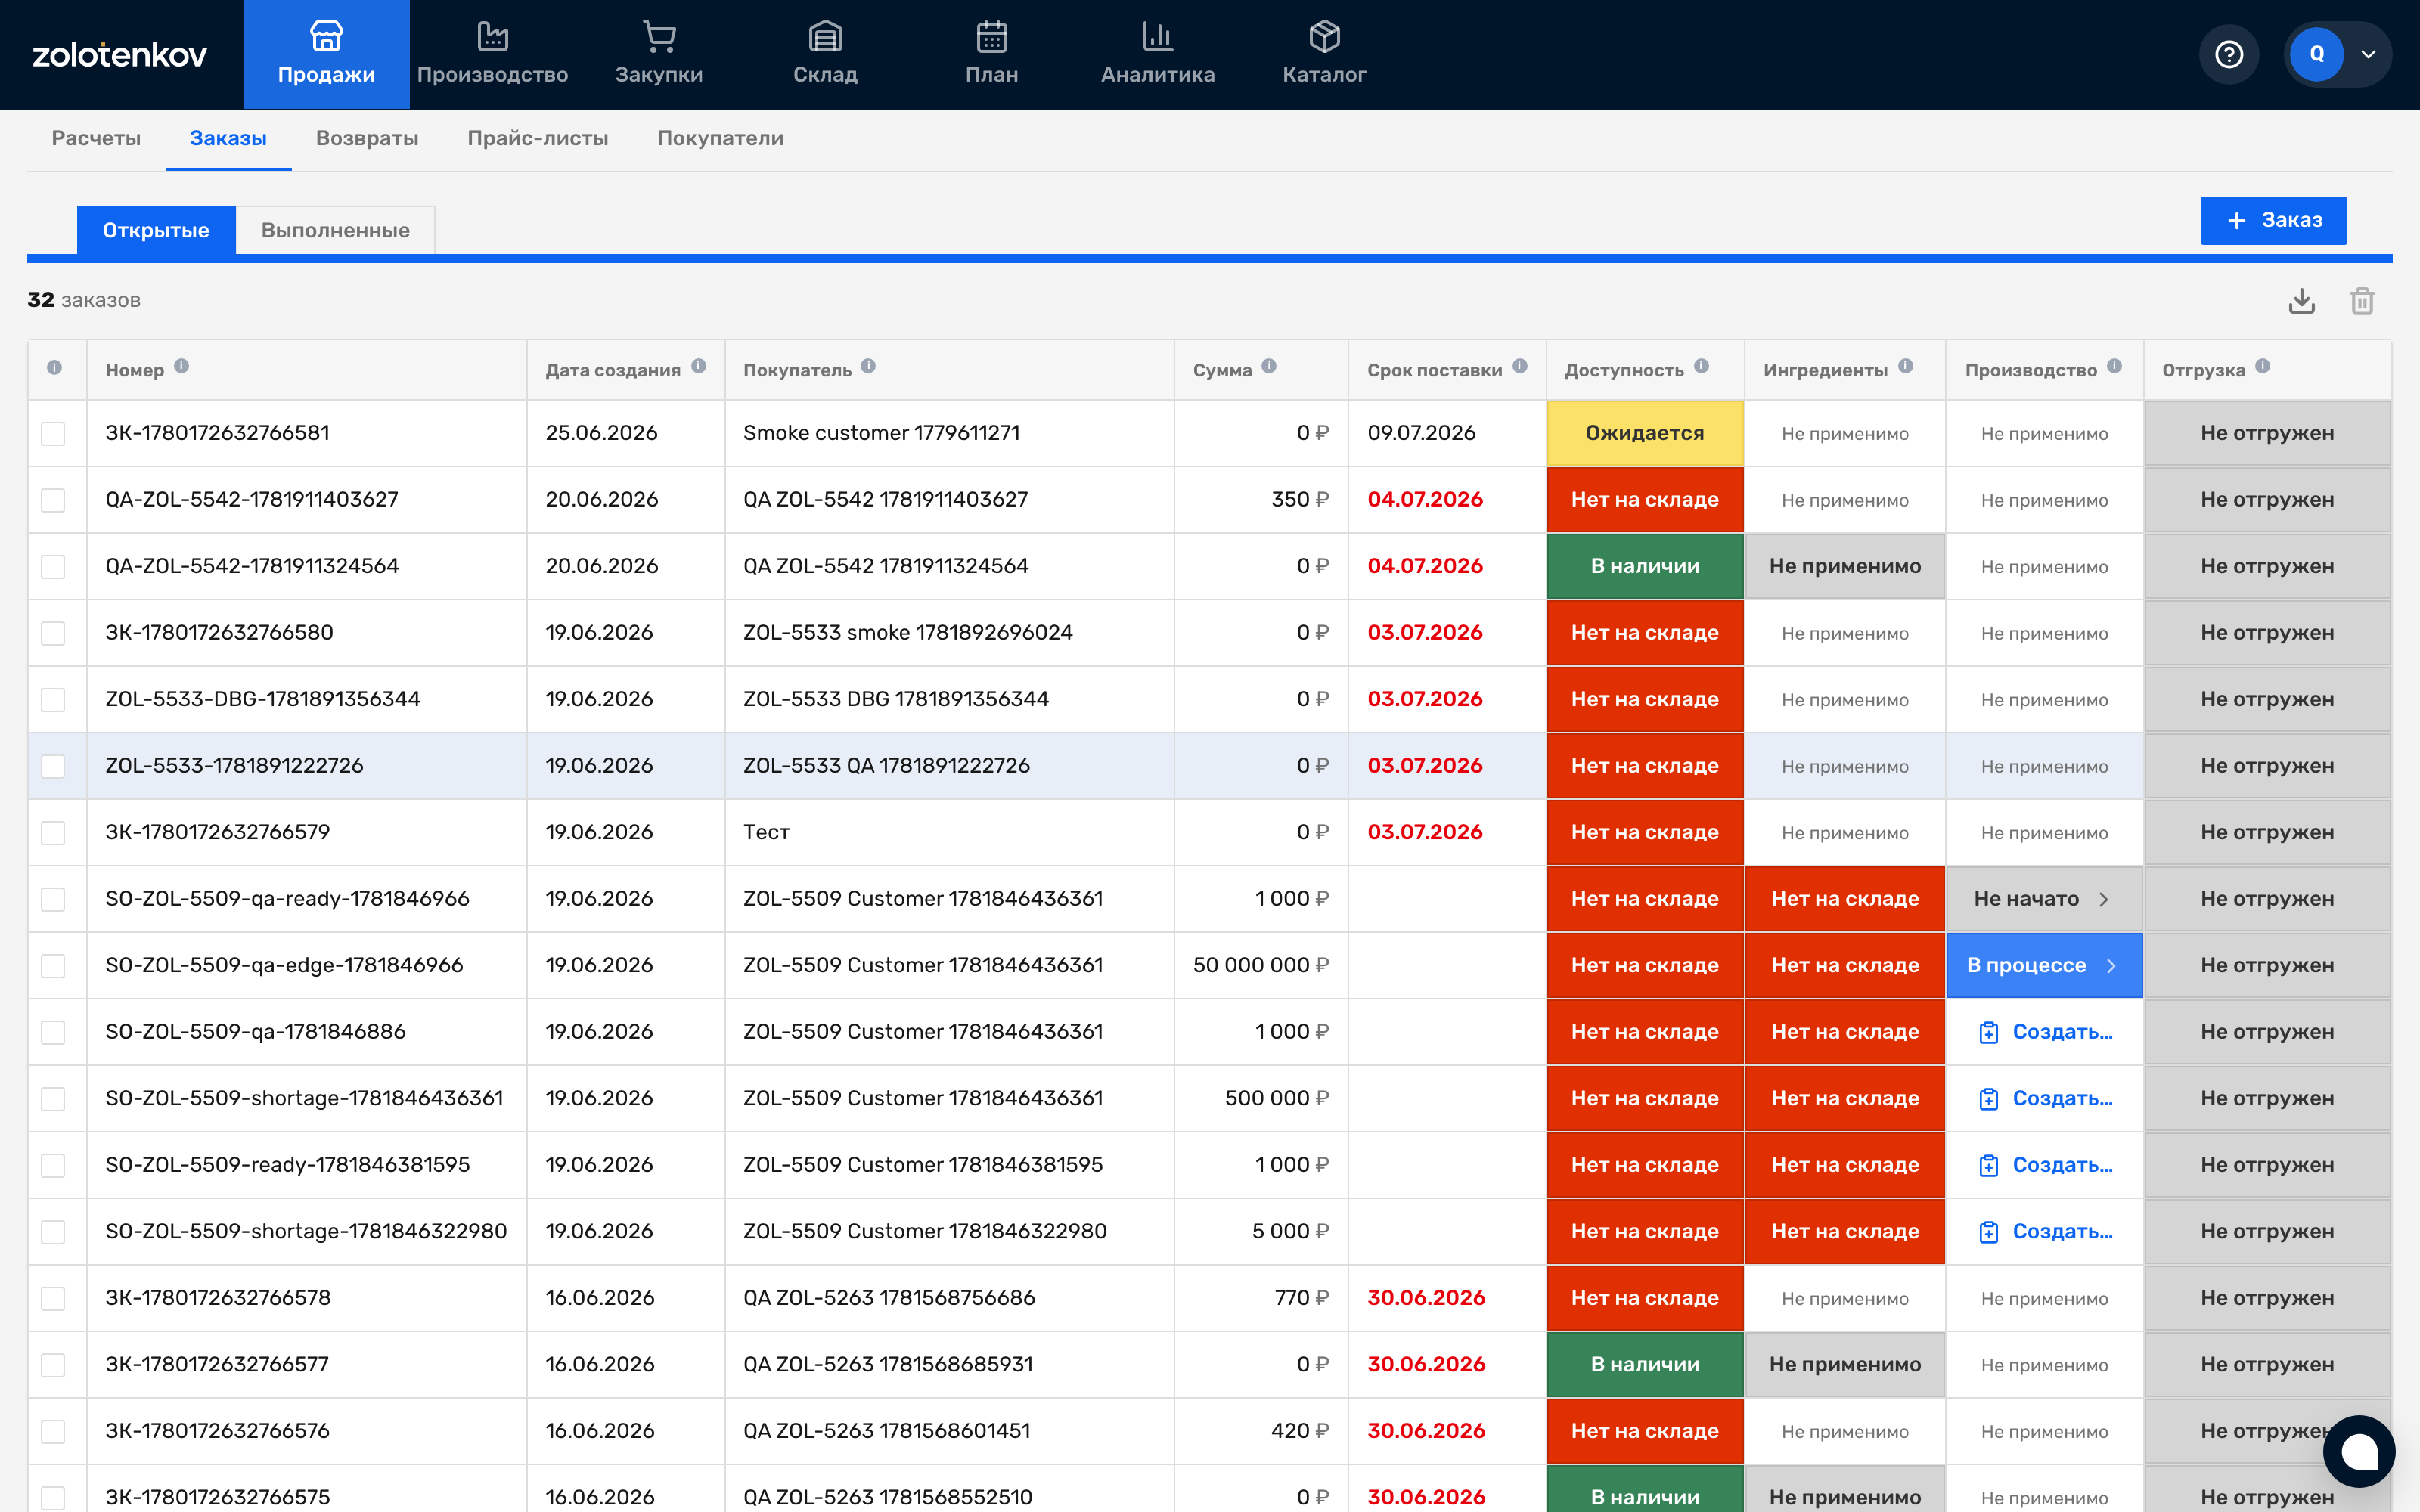This screenshot has width=2420, height=1512.
Task: Click the + Заказ button
Action: coord(2273,220)
